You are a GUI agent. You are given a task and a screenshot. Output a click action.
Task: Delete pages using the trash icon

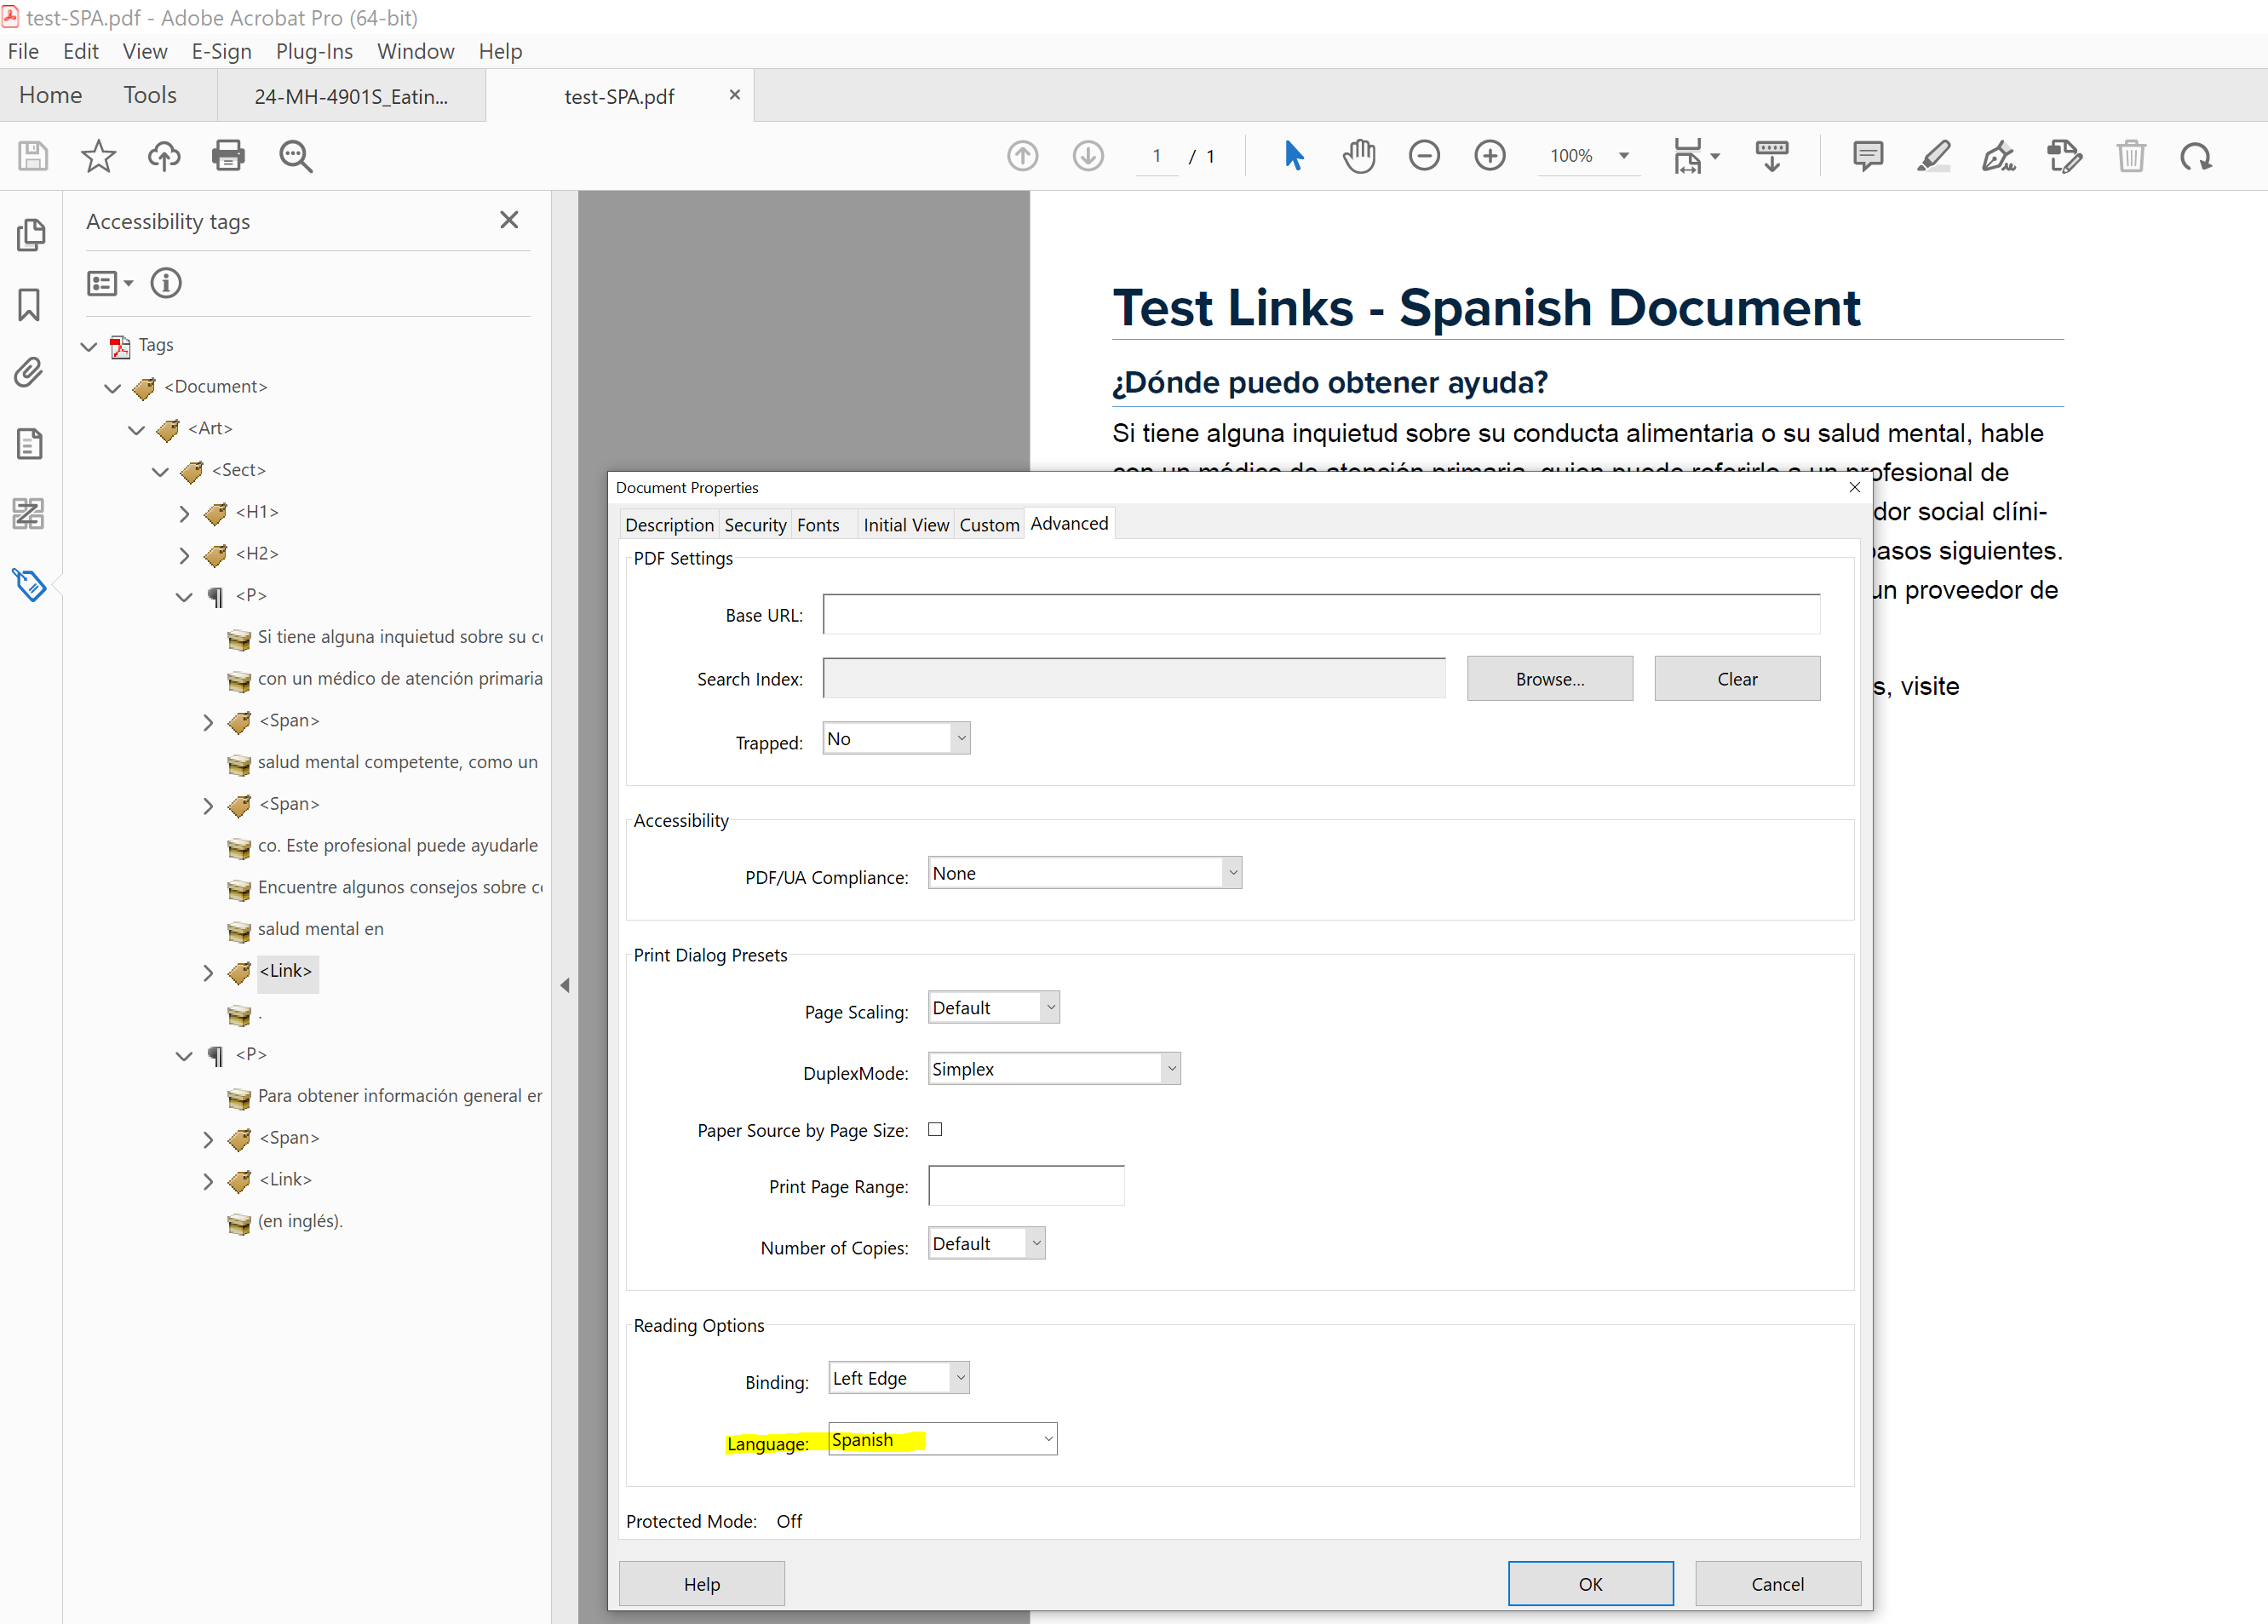2131,156
